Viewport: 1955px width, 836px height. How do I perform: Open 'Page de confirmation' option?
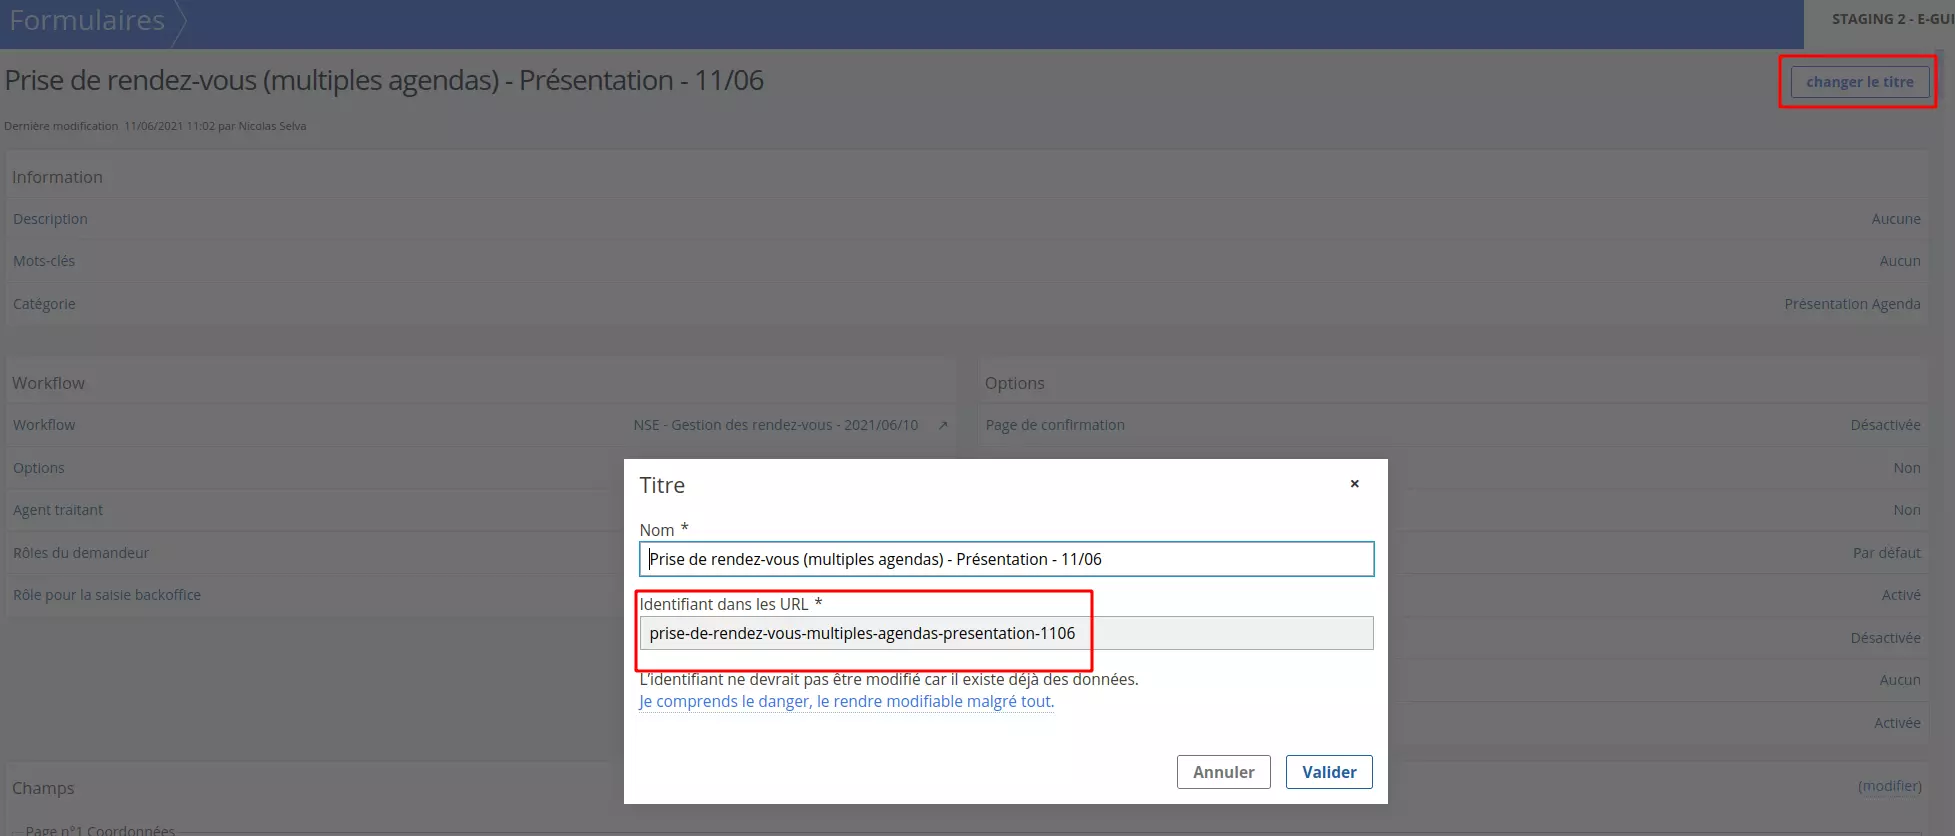pyautogui.click(x=1453, y=425)
